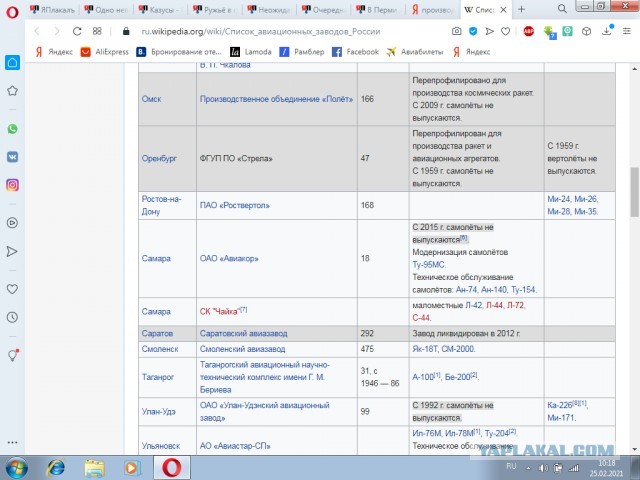Switch to the 'Ружьё в' tab

click(216, 9)
